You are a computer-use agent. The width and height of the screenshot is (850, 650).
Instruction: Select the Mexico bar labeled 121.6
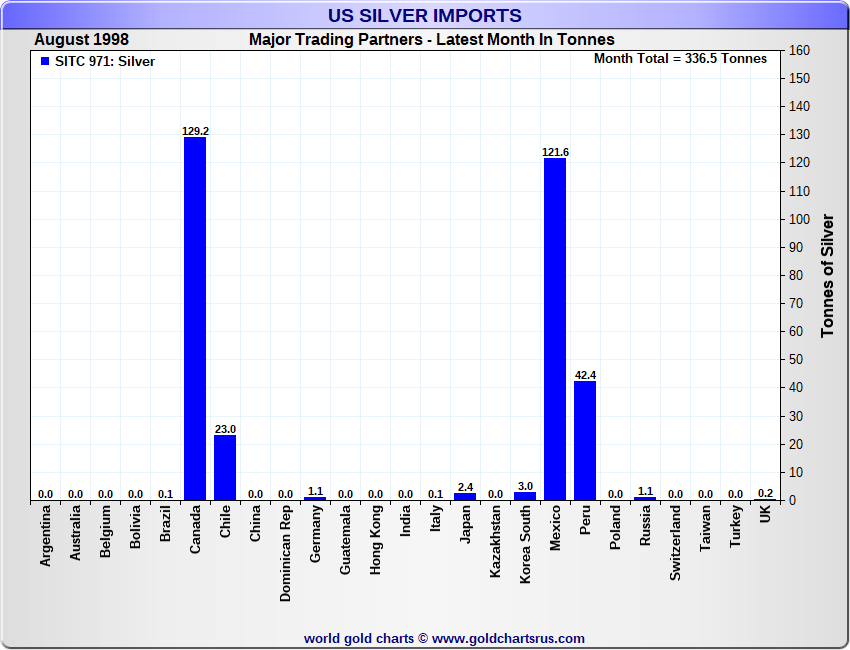pos(555,328)
